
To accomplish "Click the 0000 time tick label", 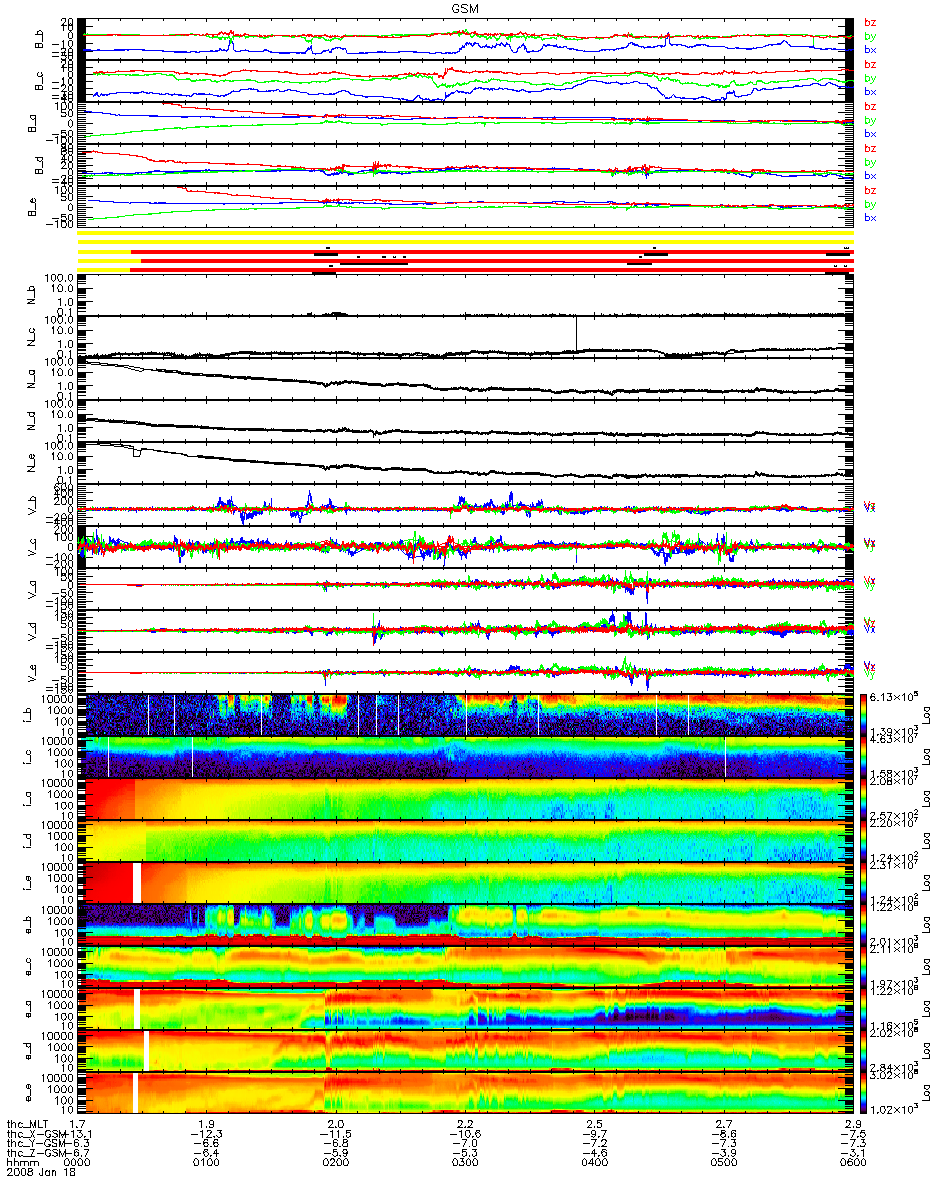I will (79, 1162).
